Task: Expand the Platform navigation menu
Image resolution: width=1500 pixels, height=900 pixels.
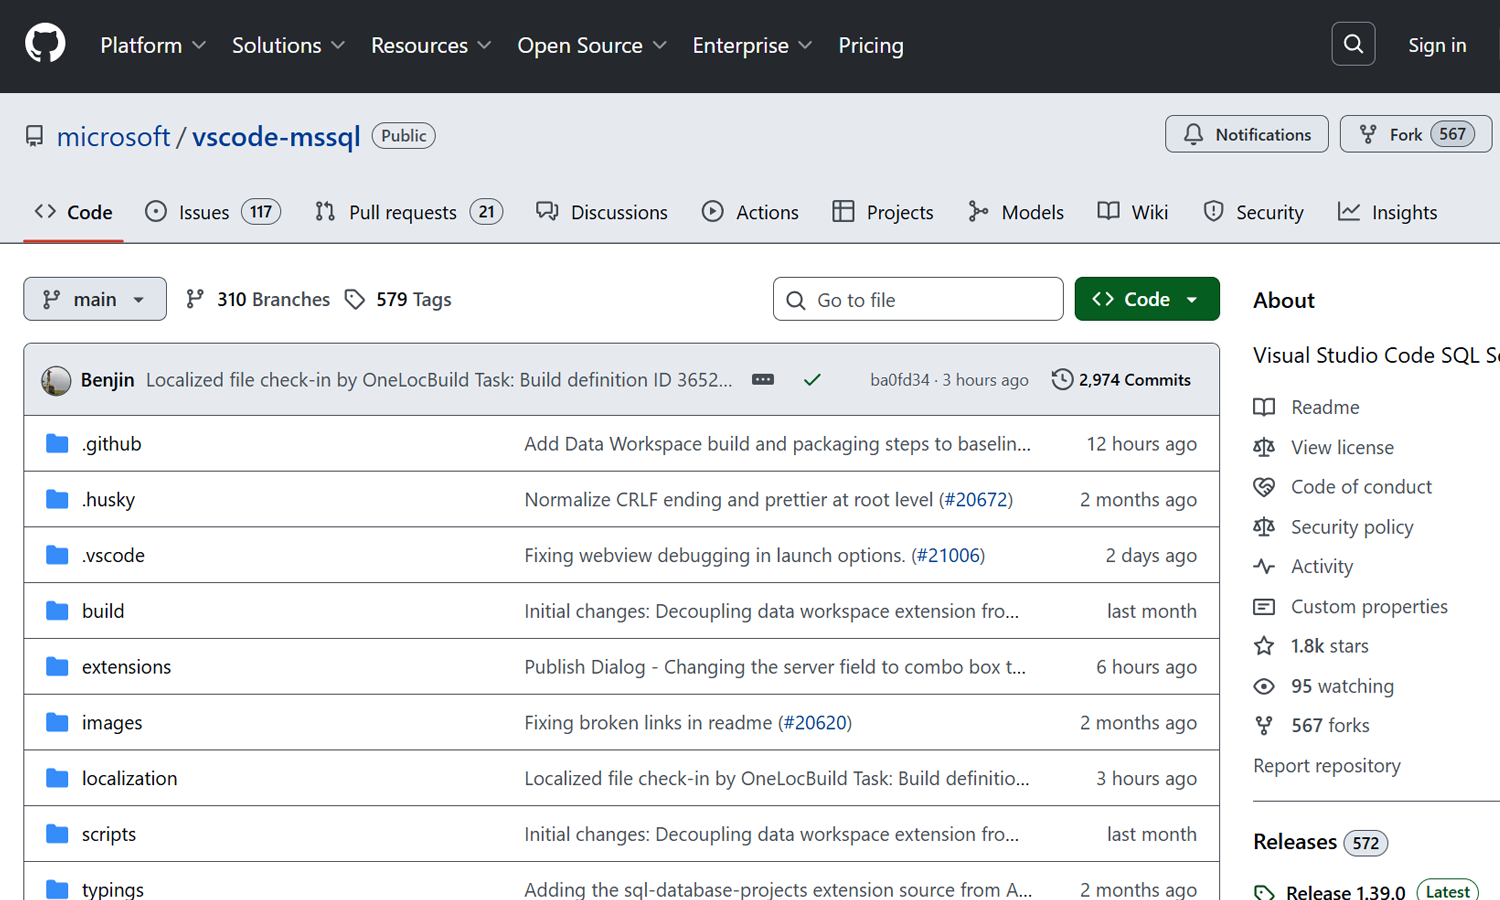Action: click(x=153, y=46)
